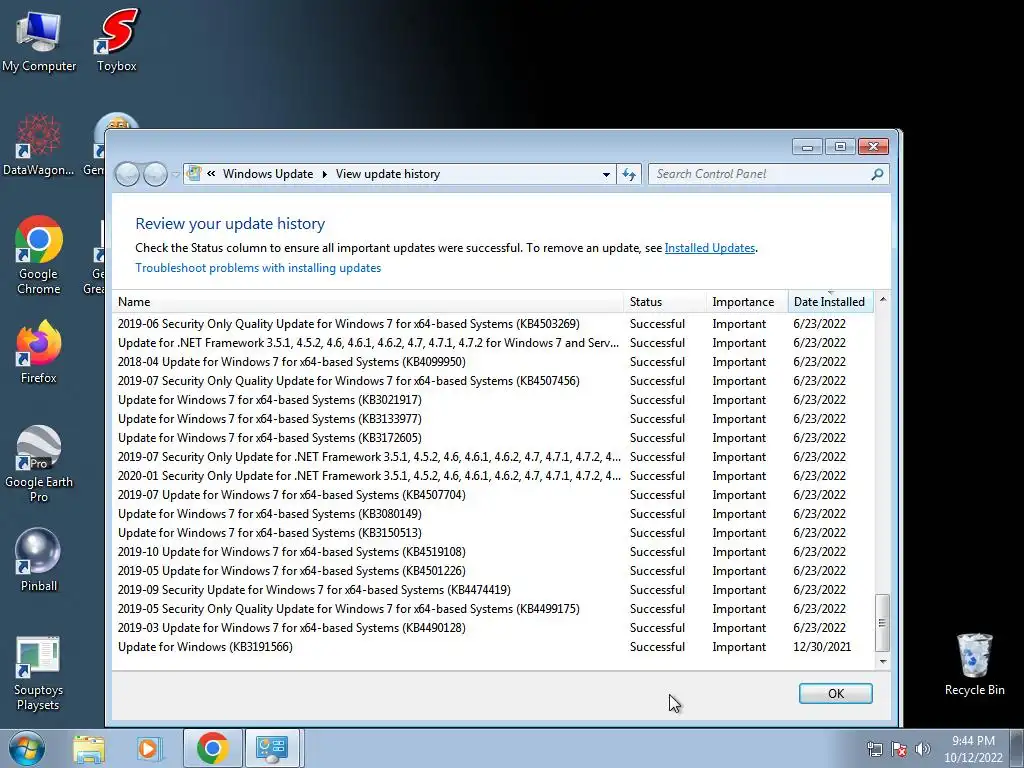Sort by the Date Installed column

click(x=830, y=302)
